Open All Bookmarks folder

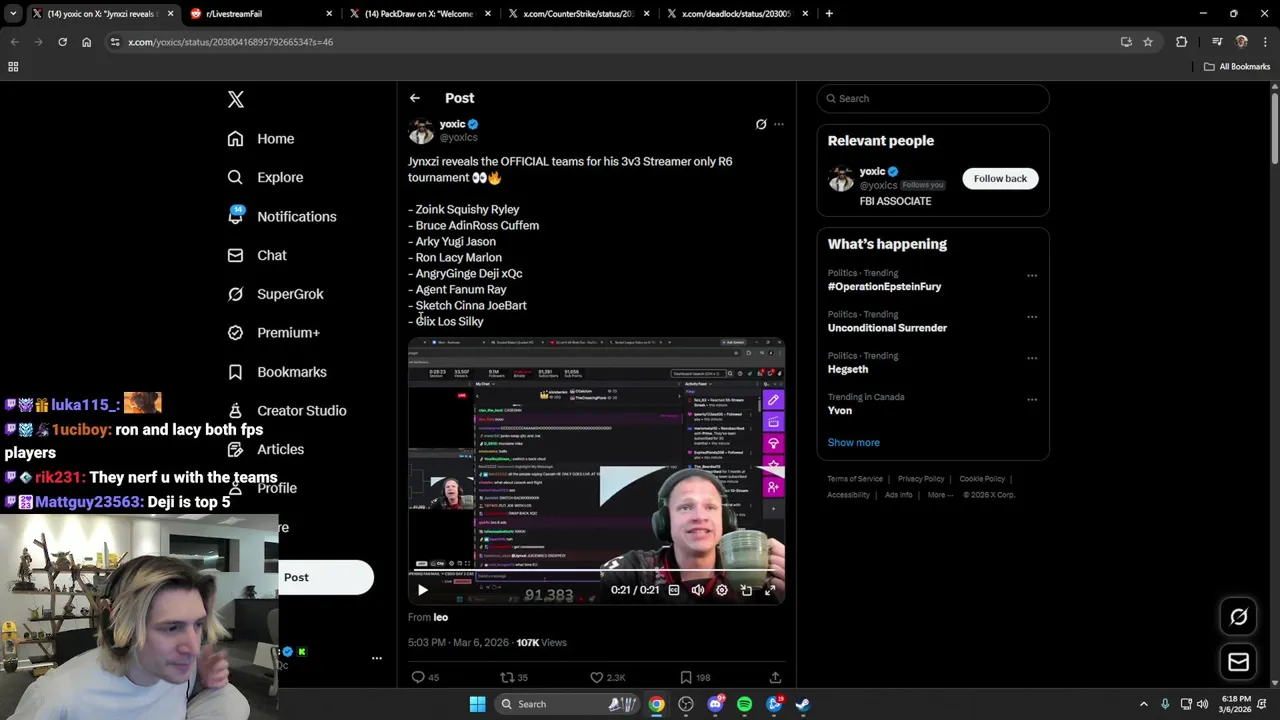(1237, 67)
